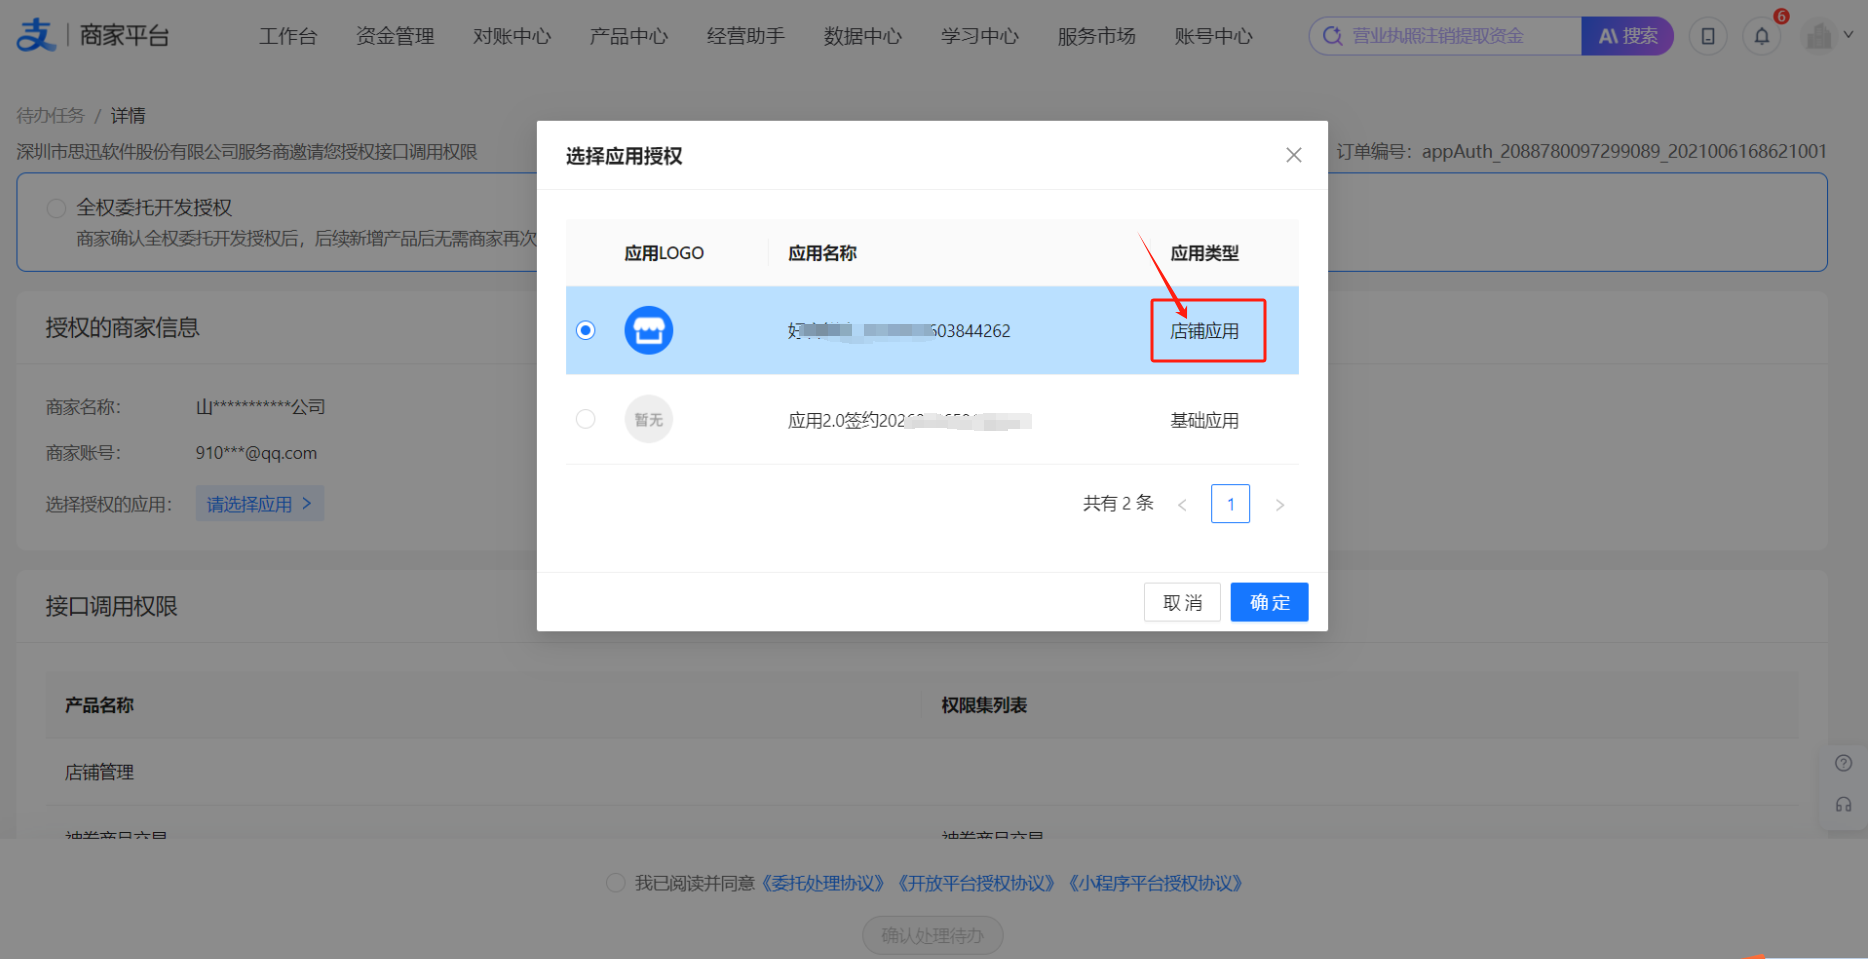
Task: Open the 资金管理 menu
Action: (395, 37)
